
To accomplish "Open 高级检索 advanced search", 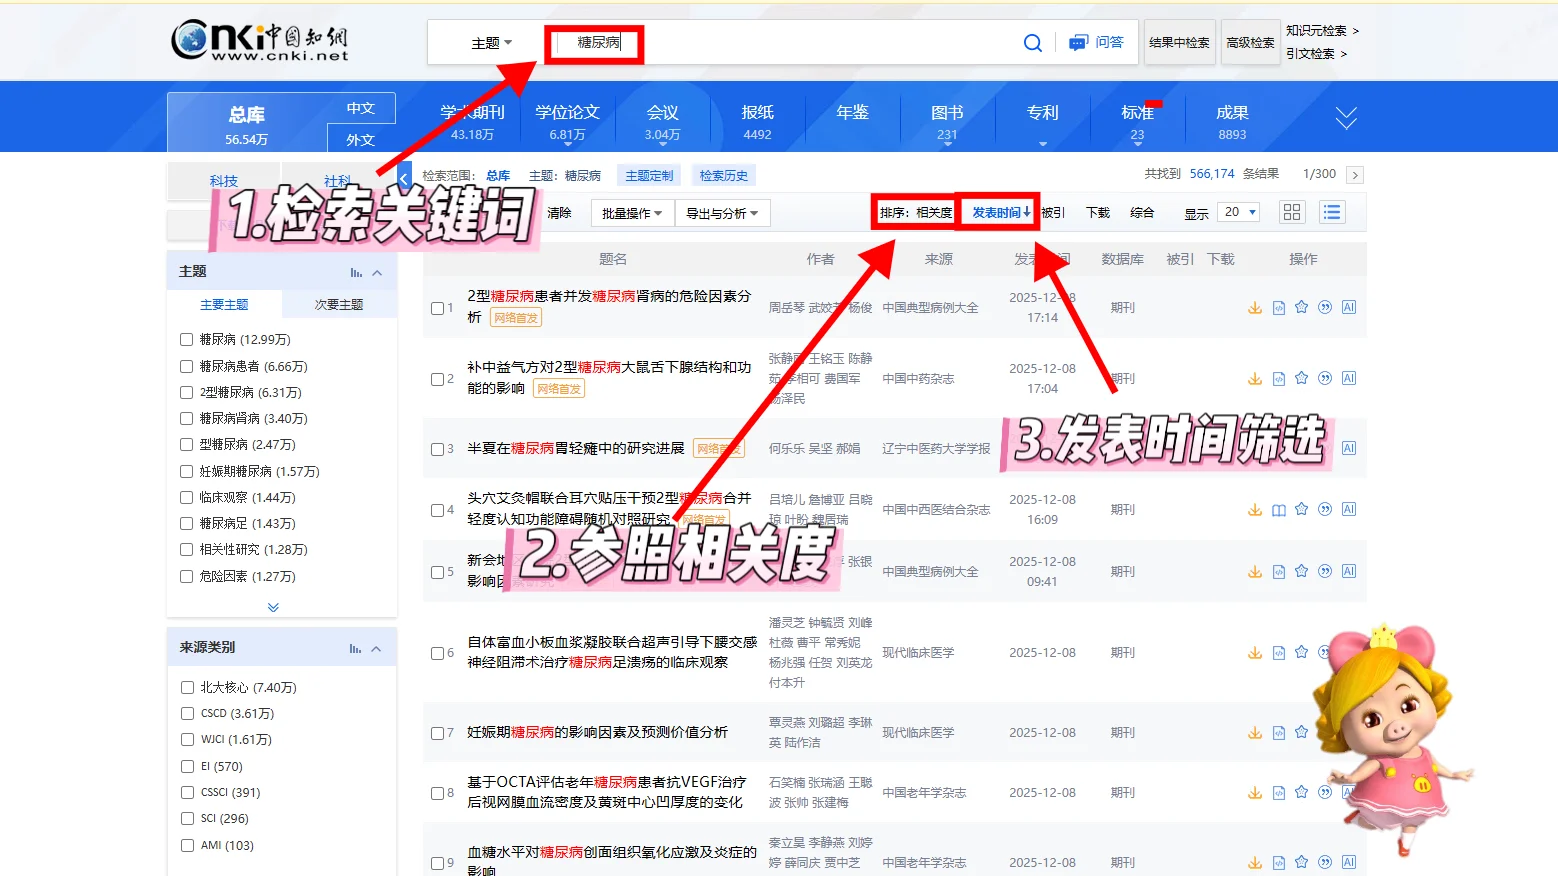I will tap(1250, 43).
